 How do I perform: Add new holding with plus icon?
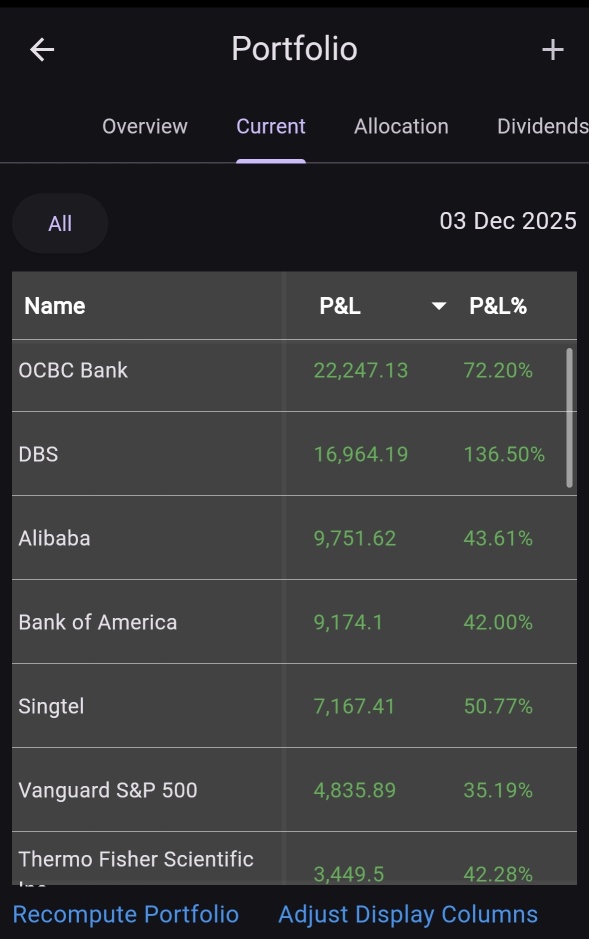coord(552,49)
